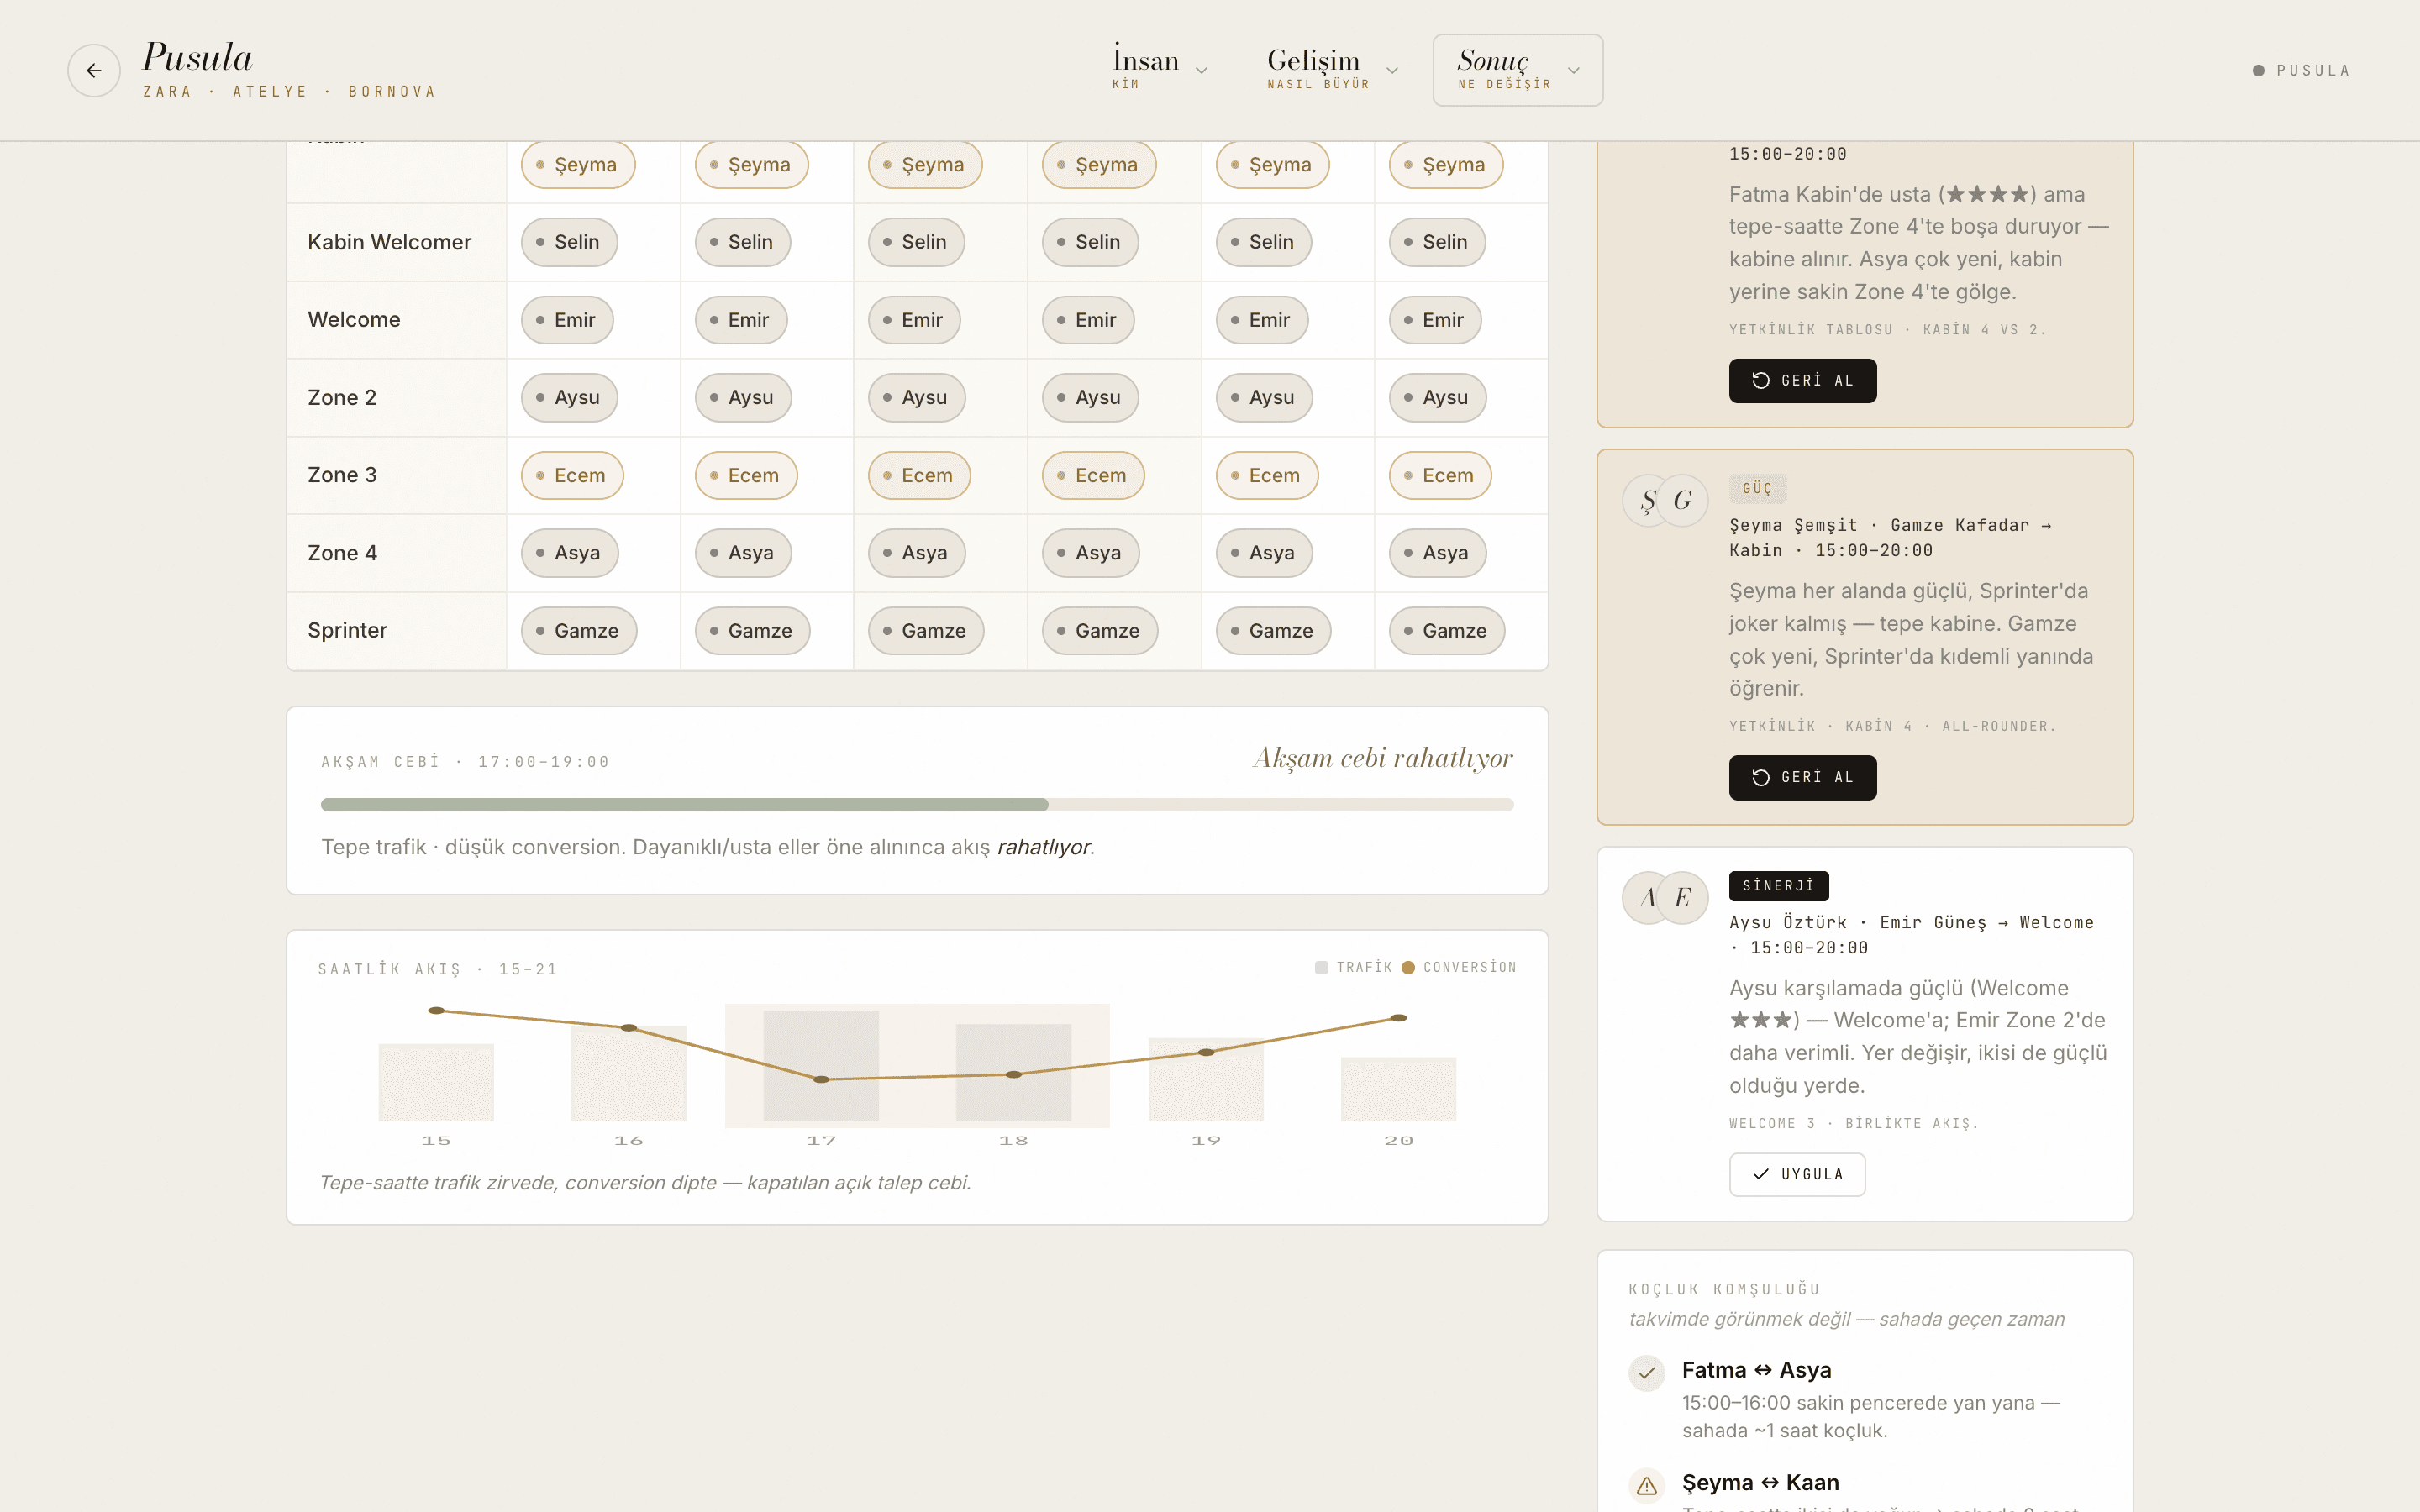Select the leftmost Ecem chip in Zone 3 row
Image resolution: width=2420 pixels, height=1512 pixels.
pos(572,475)
